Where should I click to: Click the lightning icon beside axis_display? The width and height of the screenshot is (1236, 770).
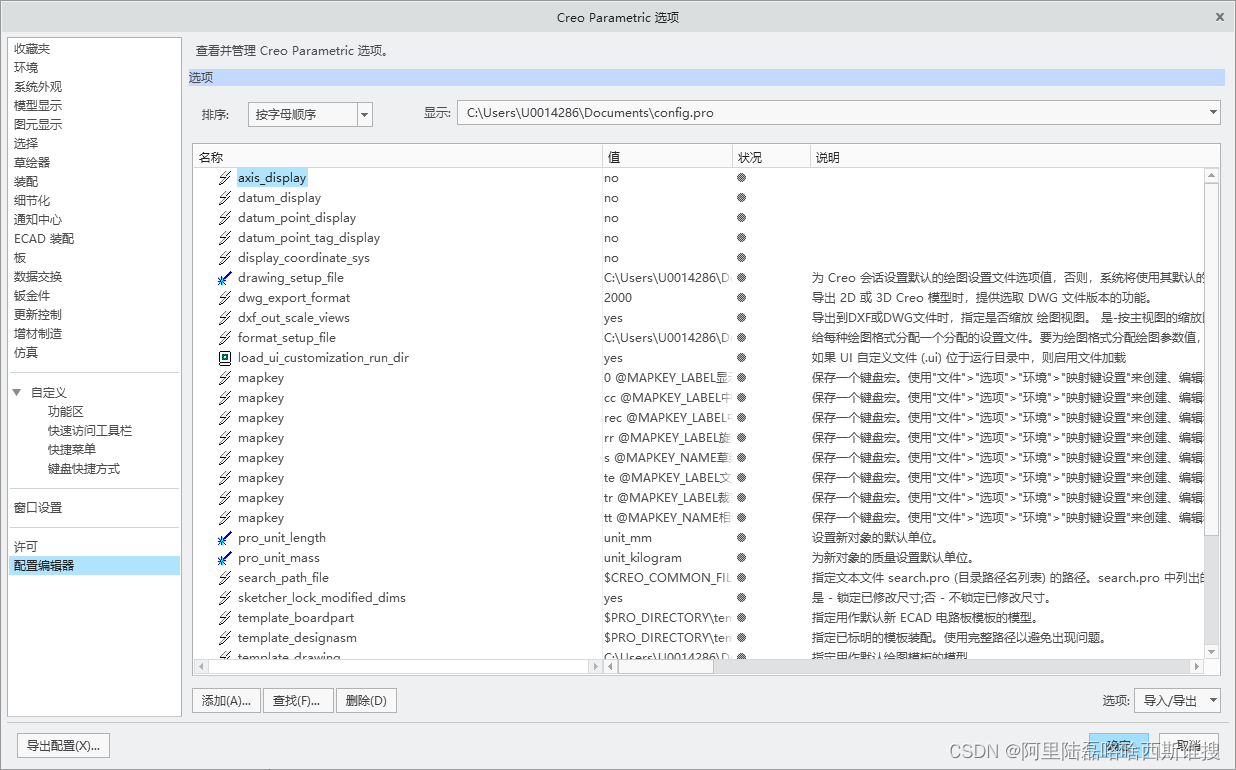point(225,178)
